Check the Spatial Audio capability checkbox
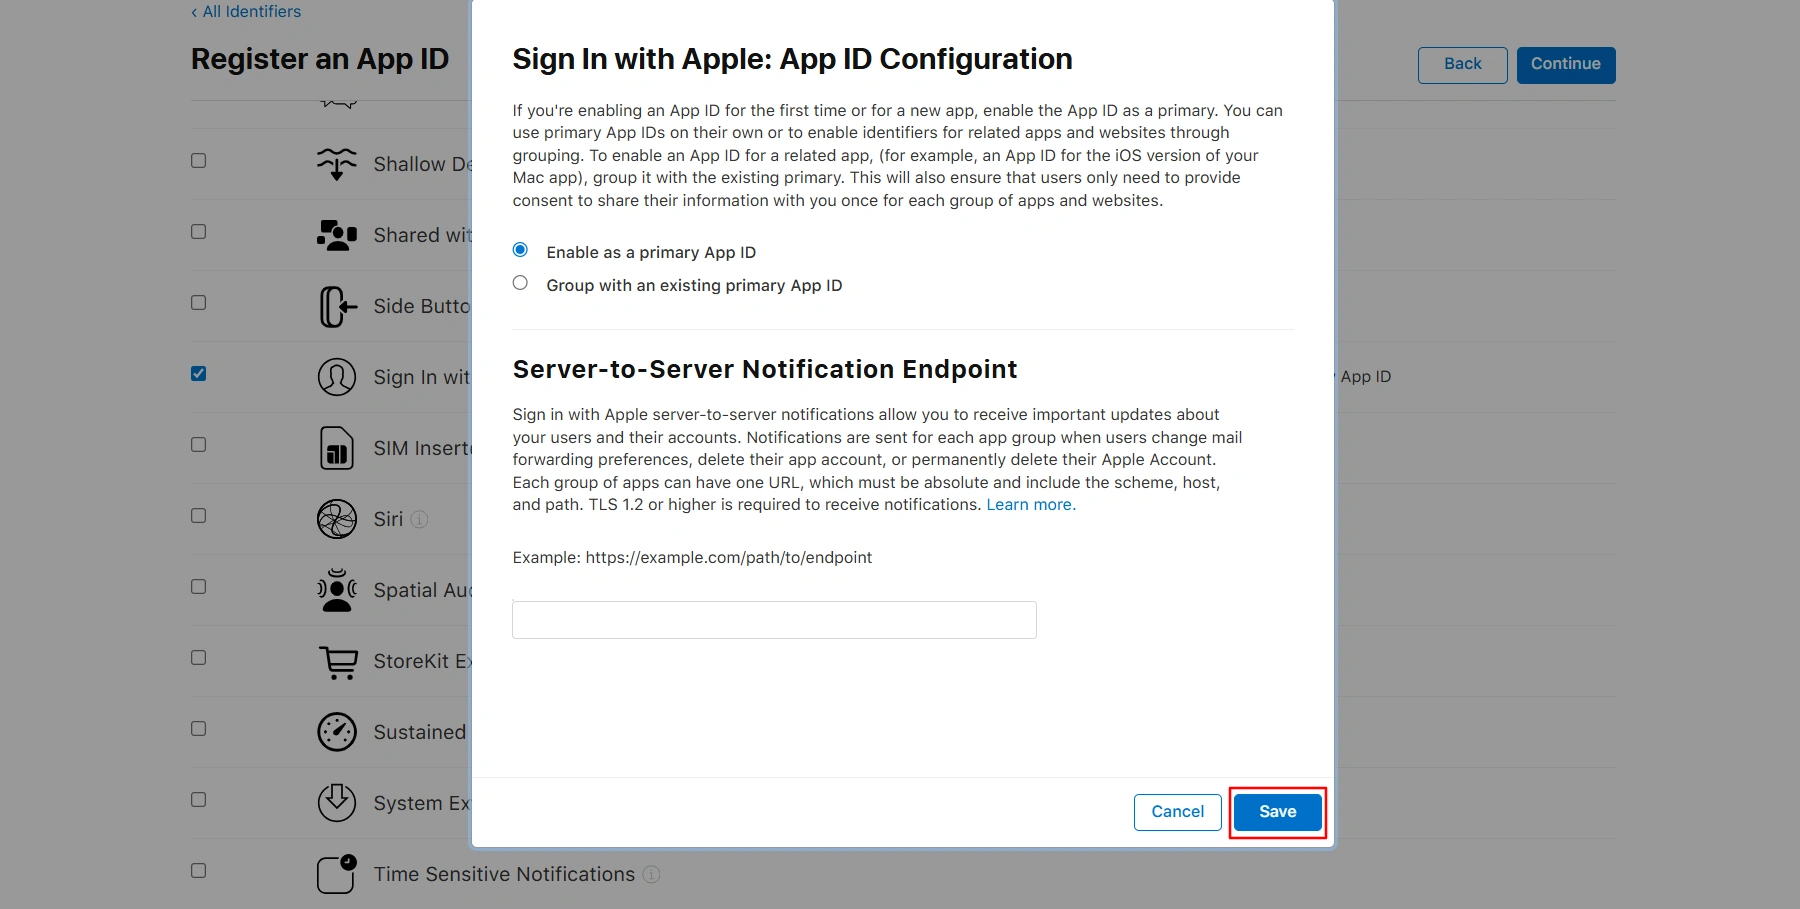Screen dimensions: 1800x909 pos(199,587)
